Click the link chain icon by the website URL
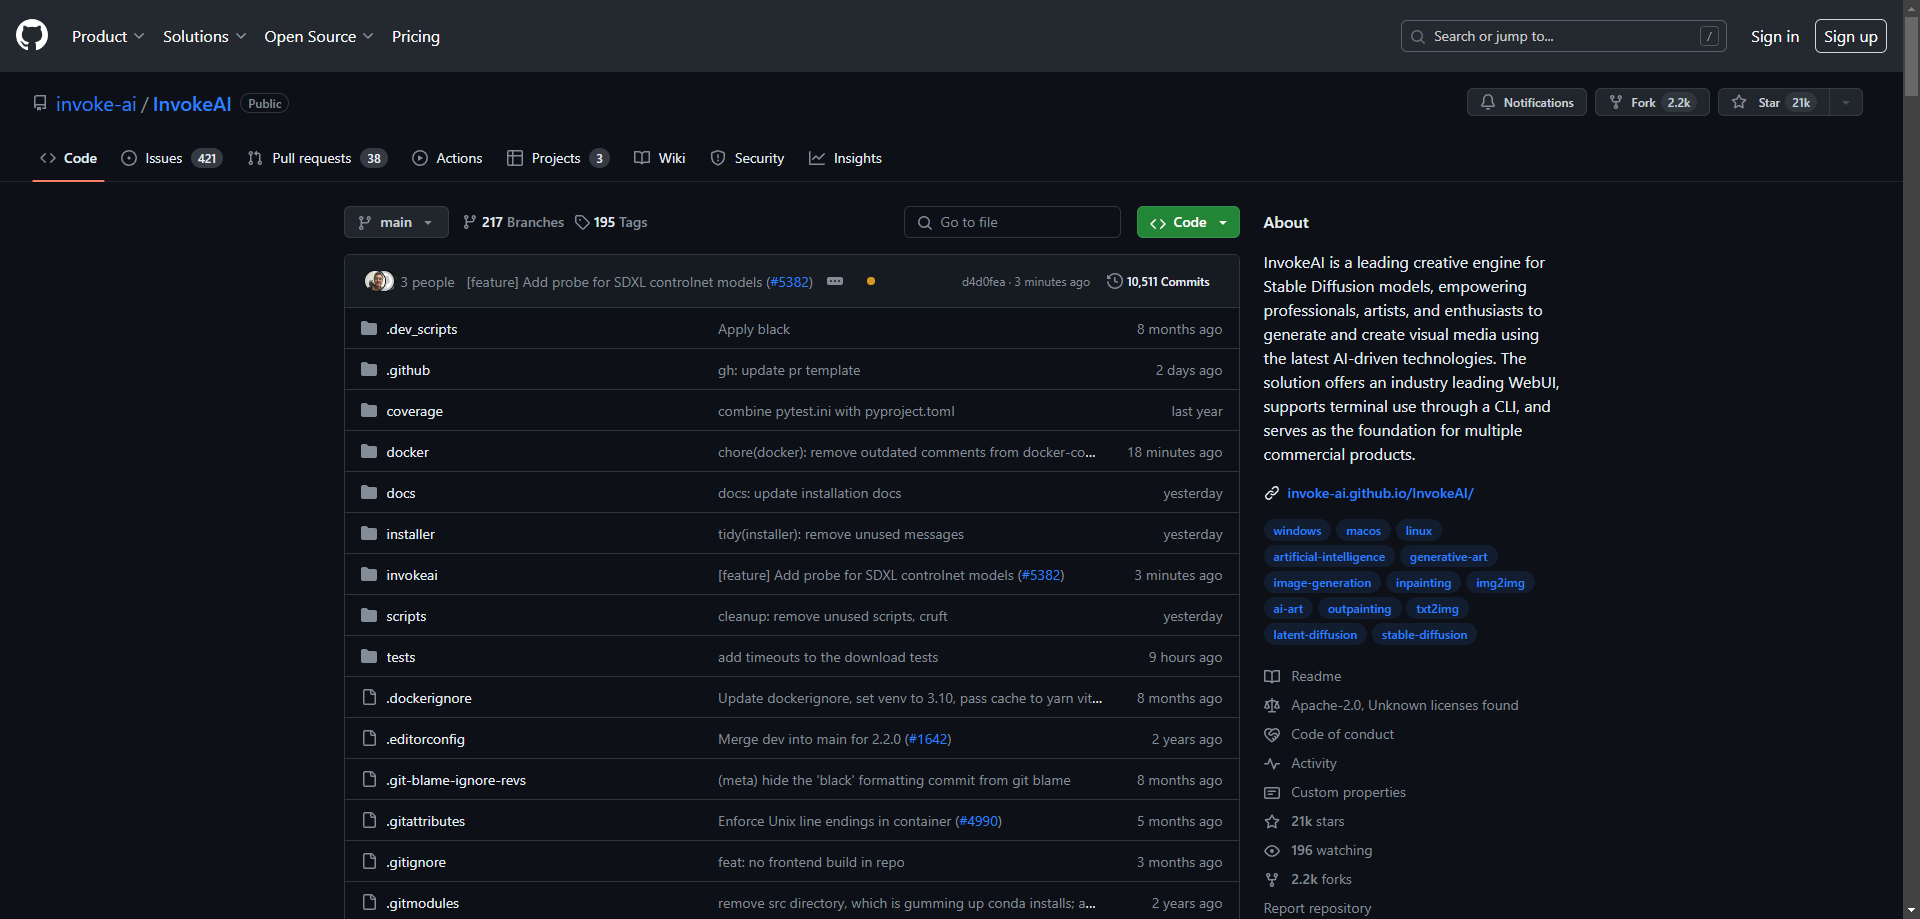The width and height of the screenshot is (1920, 919). pyautogui.click(x=1272, y=493)
